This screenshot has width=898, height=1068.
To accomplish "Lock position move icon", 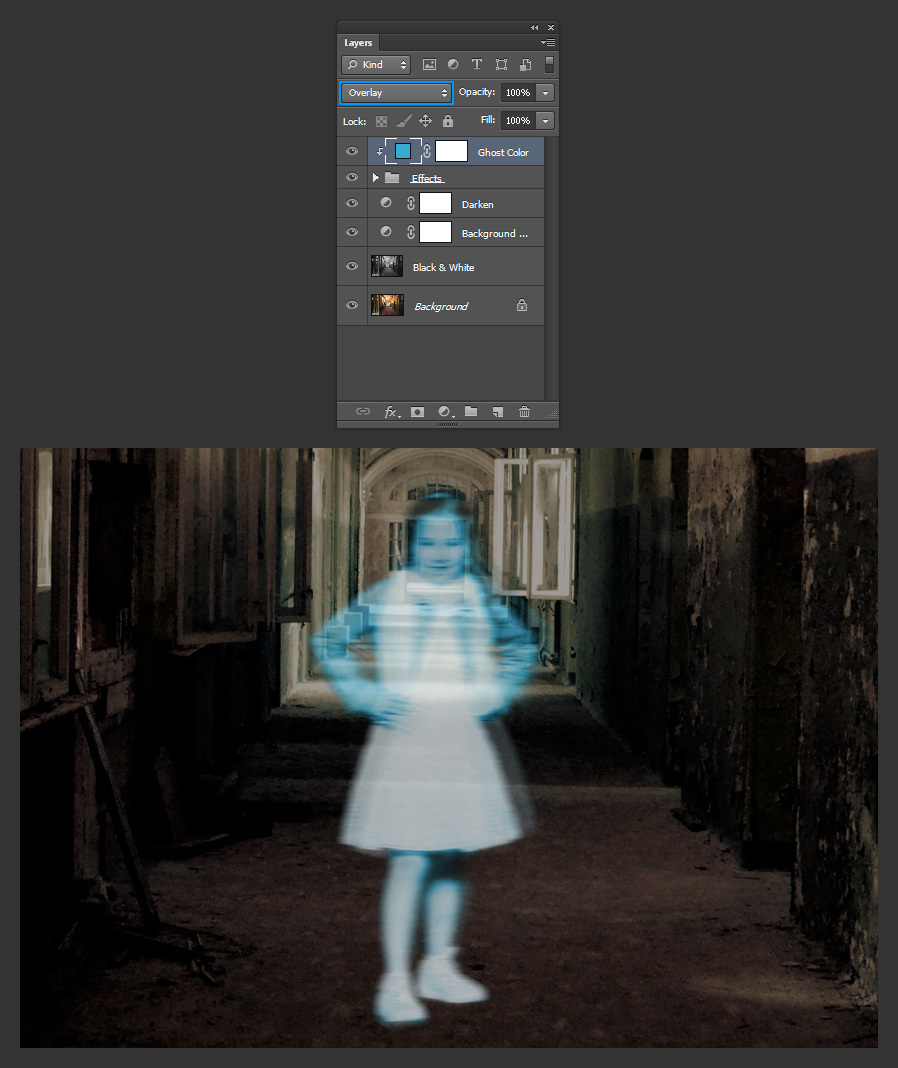I will click(425, 121).
